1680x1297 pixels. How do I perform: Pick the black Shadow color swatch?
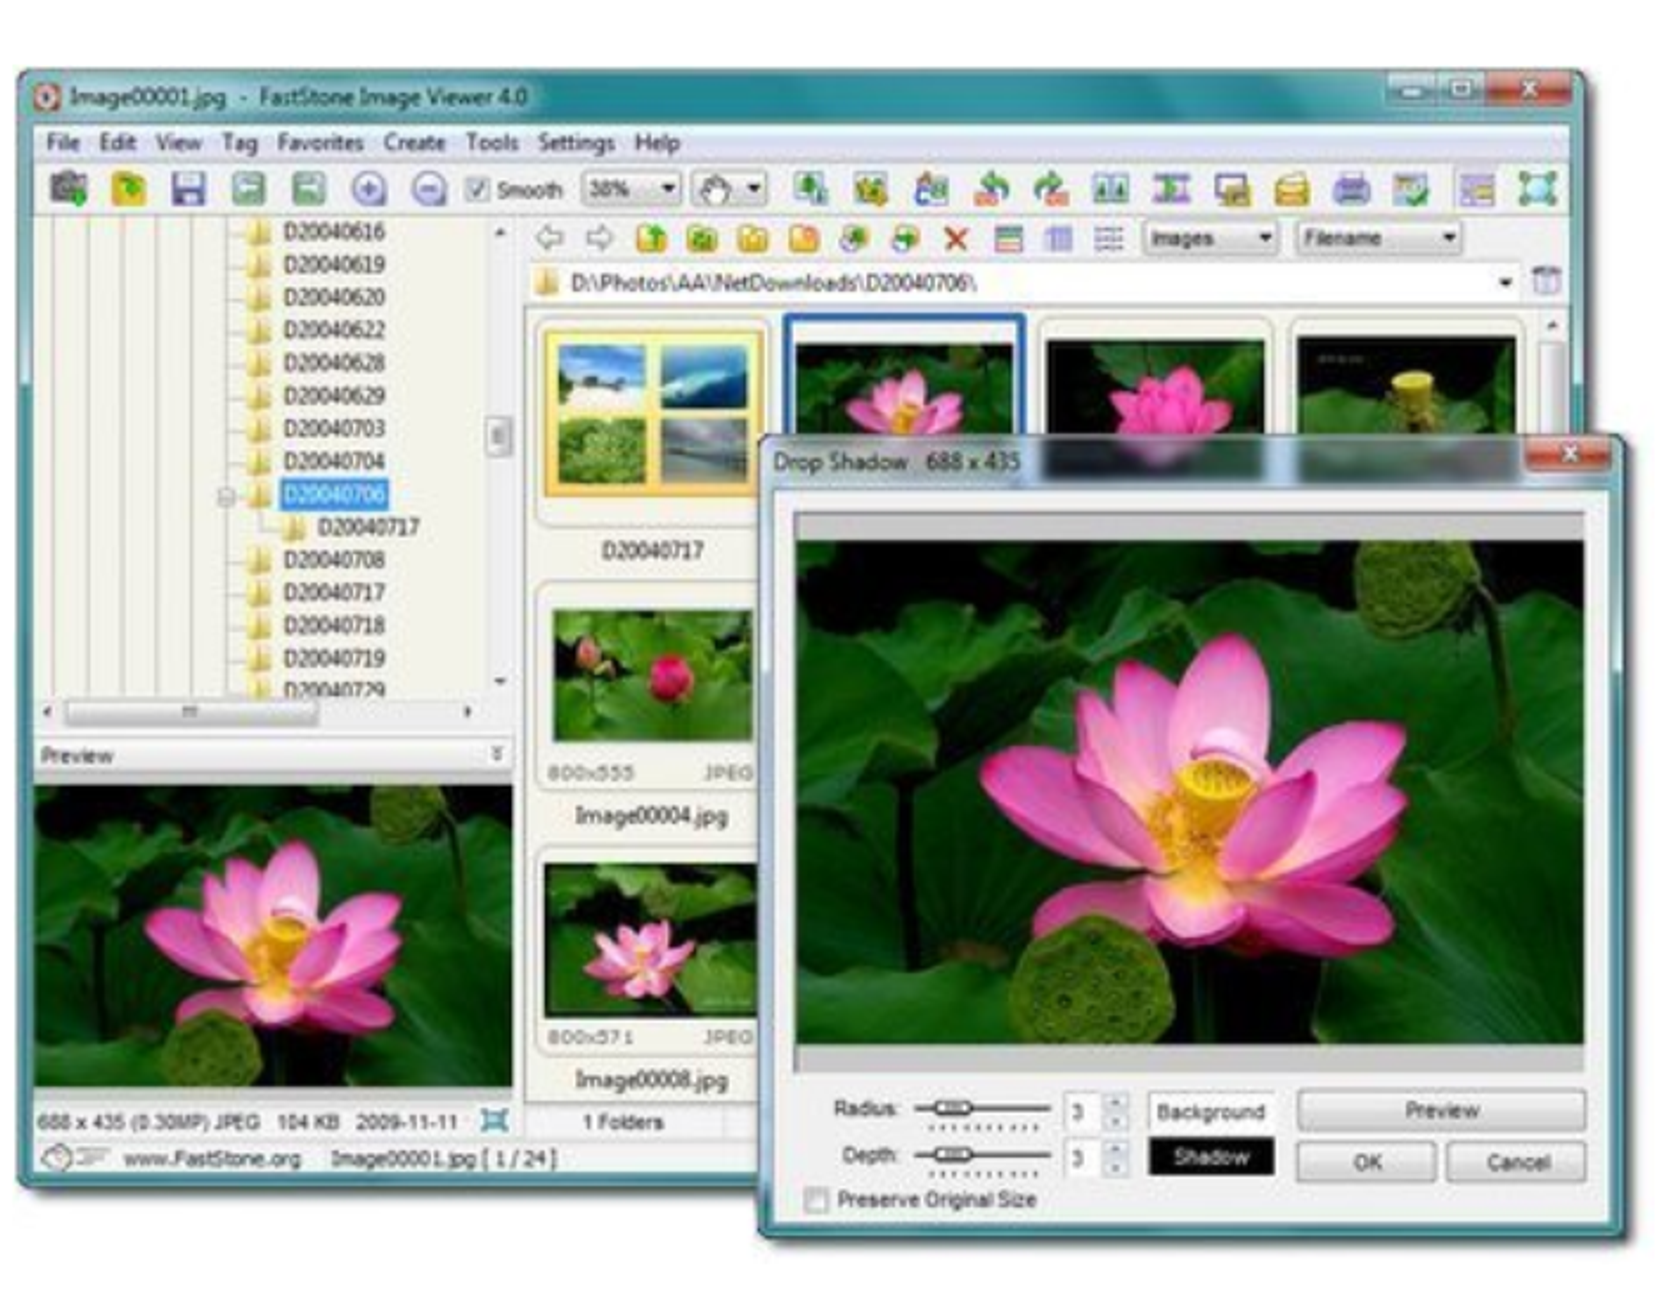pos(1211,1157)
